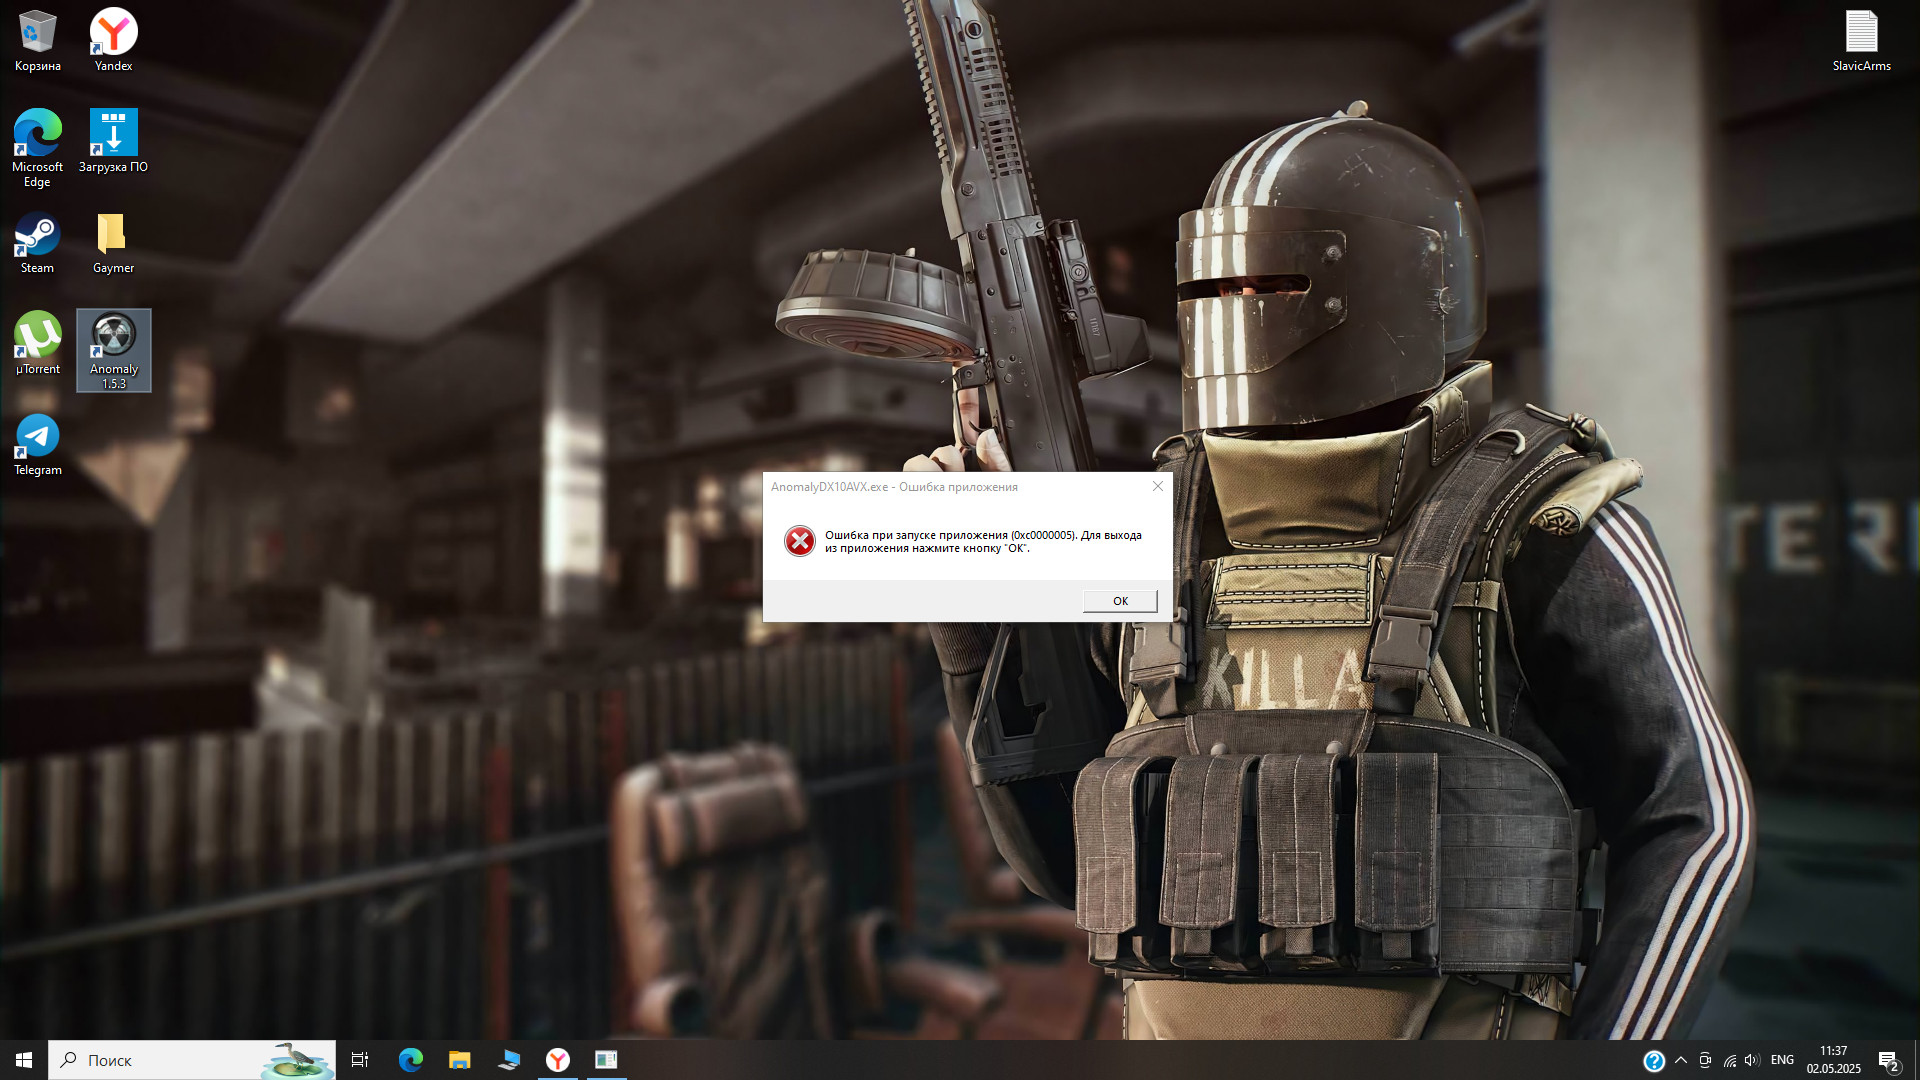Select the Yandex browser desktop shortcut
Screen dimensions: 1920x1080
click(x=113, y=41)
